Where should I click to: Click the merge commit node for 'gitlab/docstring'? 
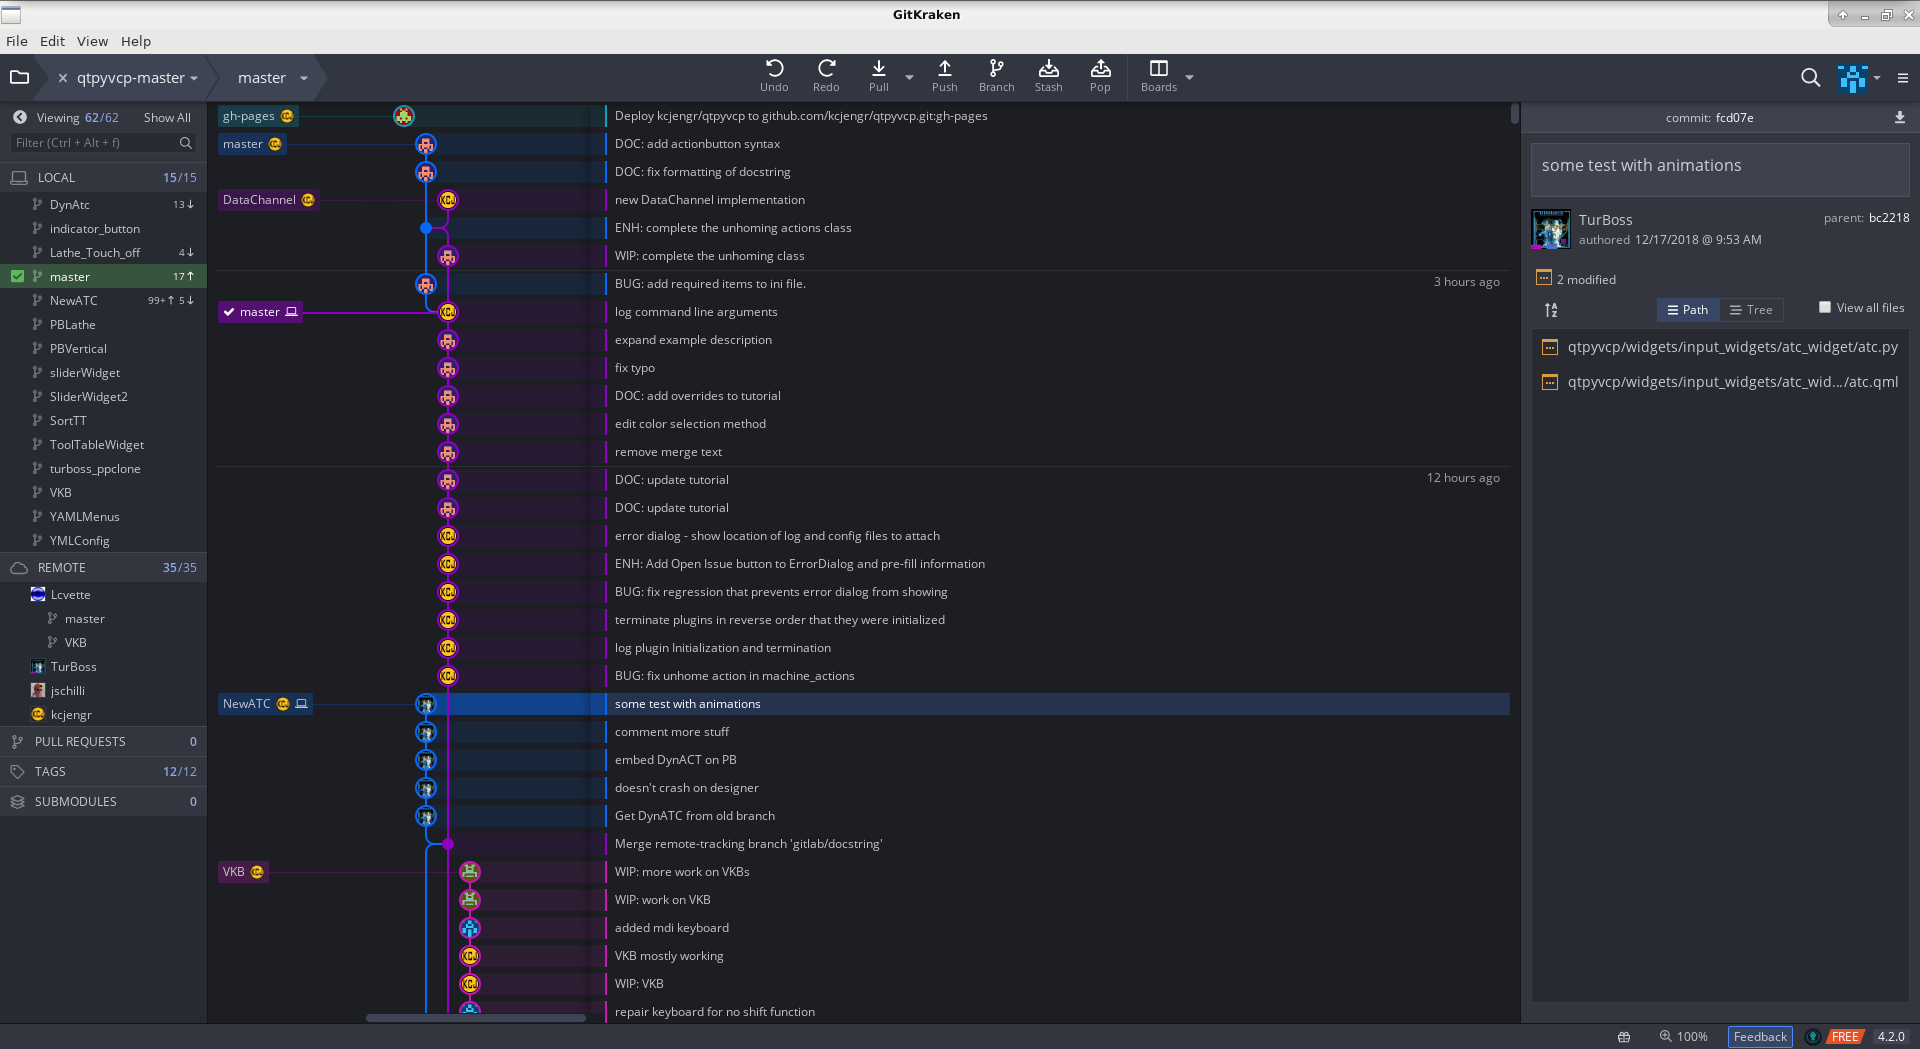pos(448,844)
